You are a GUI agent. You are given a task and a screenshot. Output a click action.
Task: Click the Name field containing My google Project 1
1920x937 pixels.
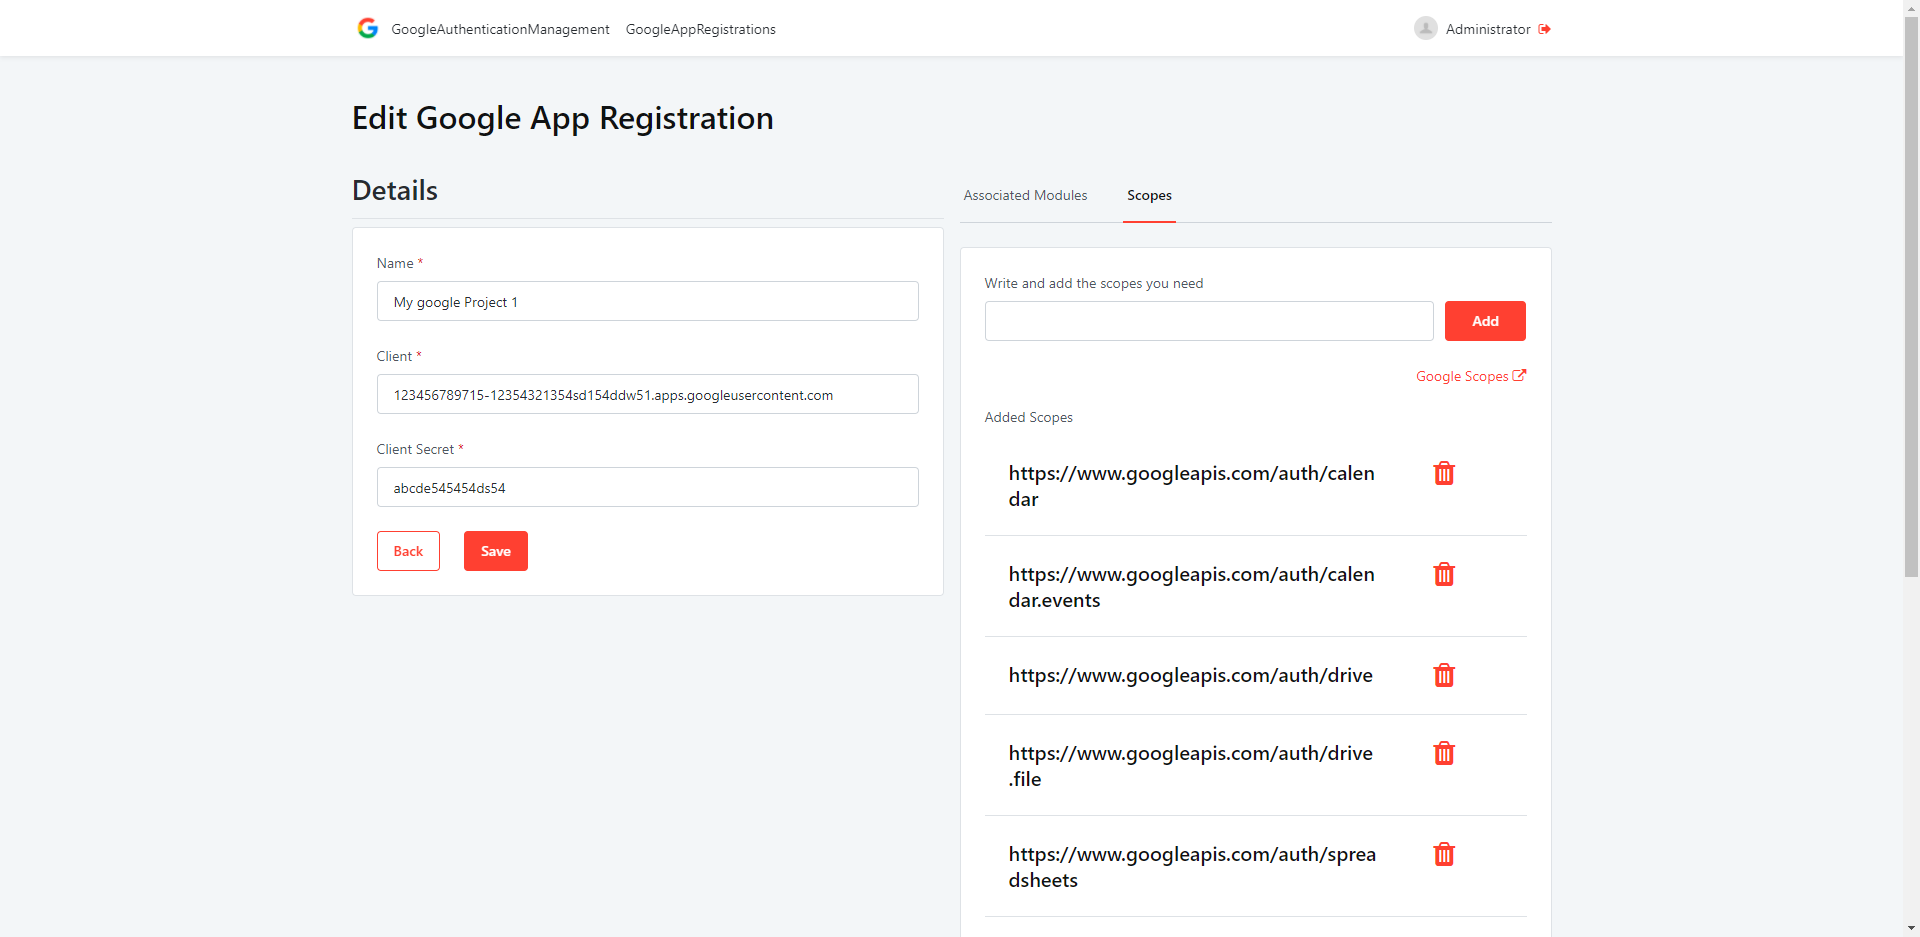[647, 301]
